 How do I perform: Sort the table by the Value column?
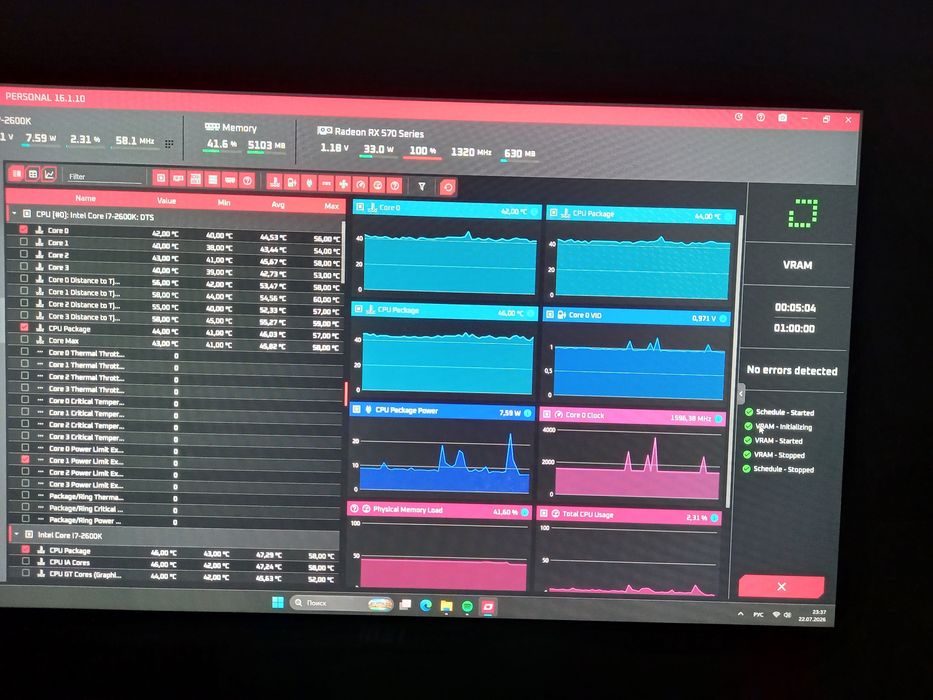166,201
